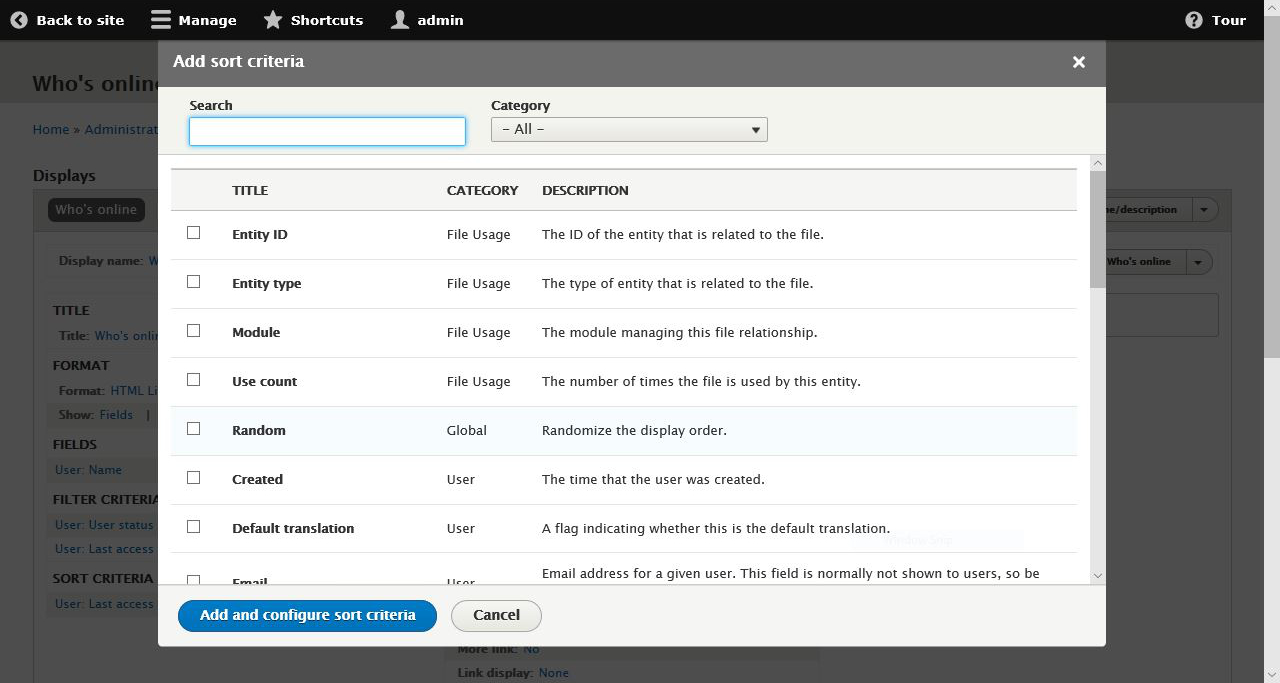Open the admin account icon
Screen dimensions: 1280x683
[399, 19]
